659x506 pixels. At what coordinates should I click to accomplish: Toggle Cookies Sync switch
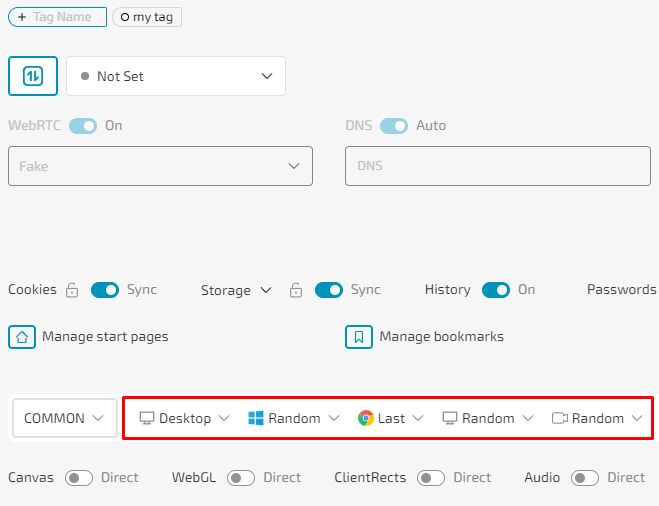point(105,290)
